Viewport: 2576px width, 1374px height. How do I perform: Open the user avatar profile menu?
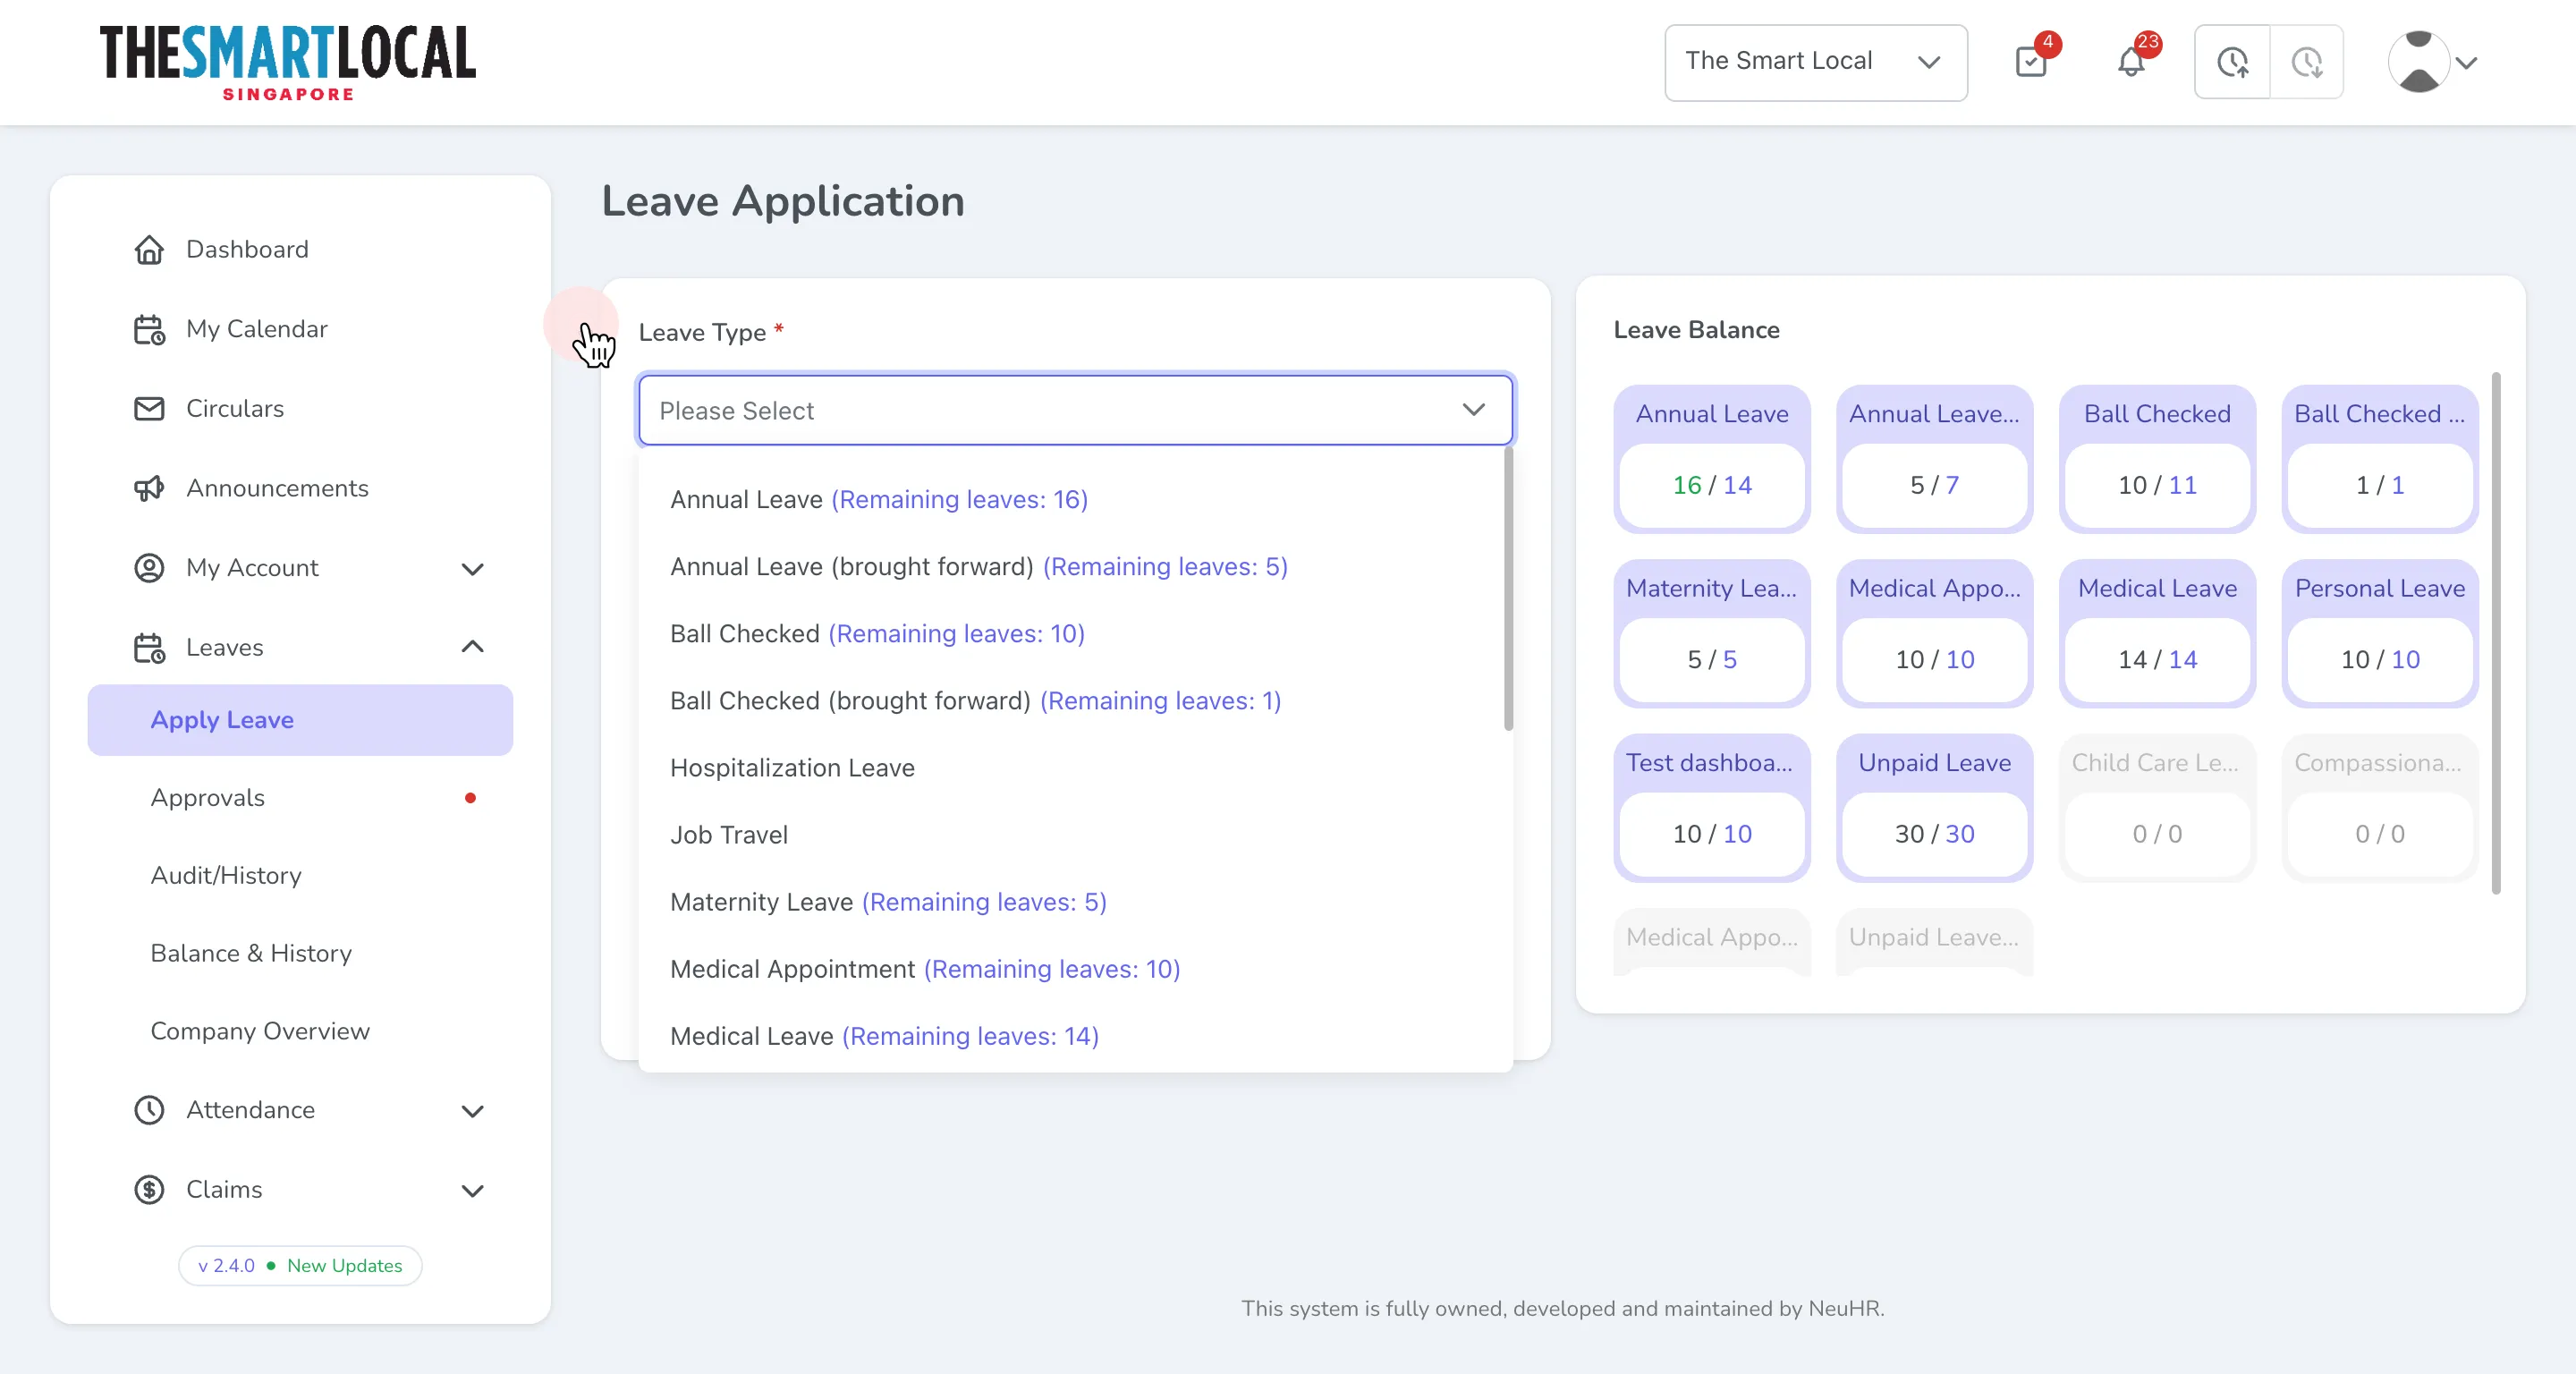(x=2418, y=62)
